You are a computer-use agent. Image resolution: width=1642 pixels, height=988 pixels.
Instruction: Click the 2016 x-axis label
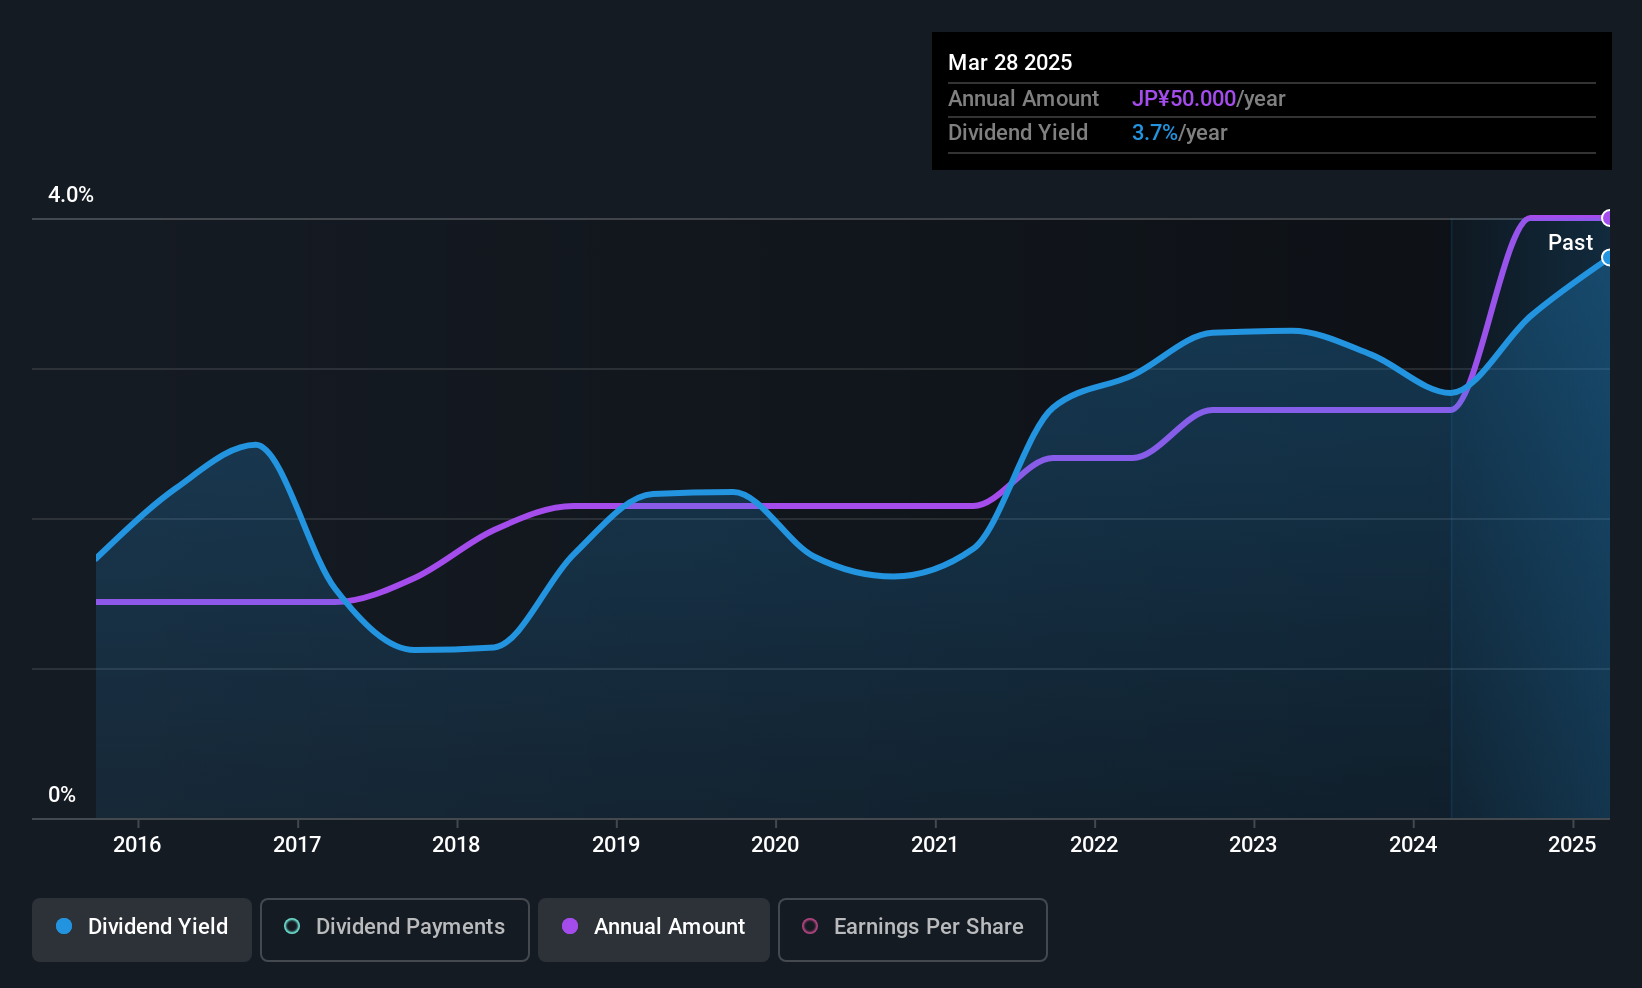(137, 844)
